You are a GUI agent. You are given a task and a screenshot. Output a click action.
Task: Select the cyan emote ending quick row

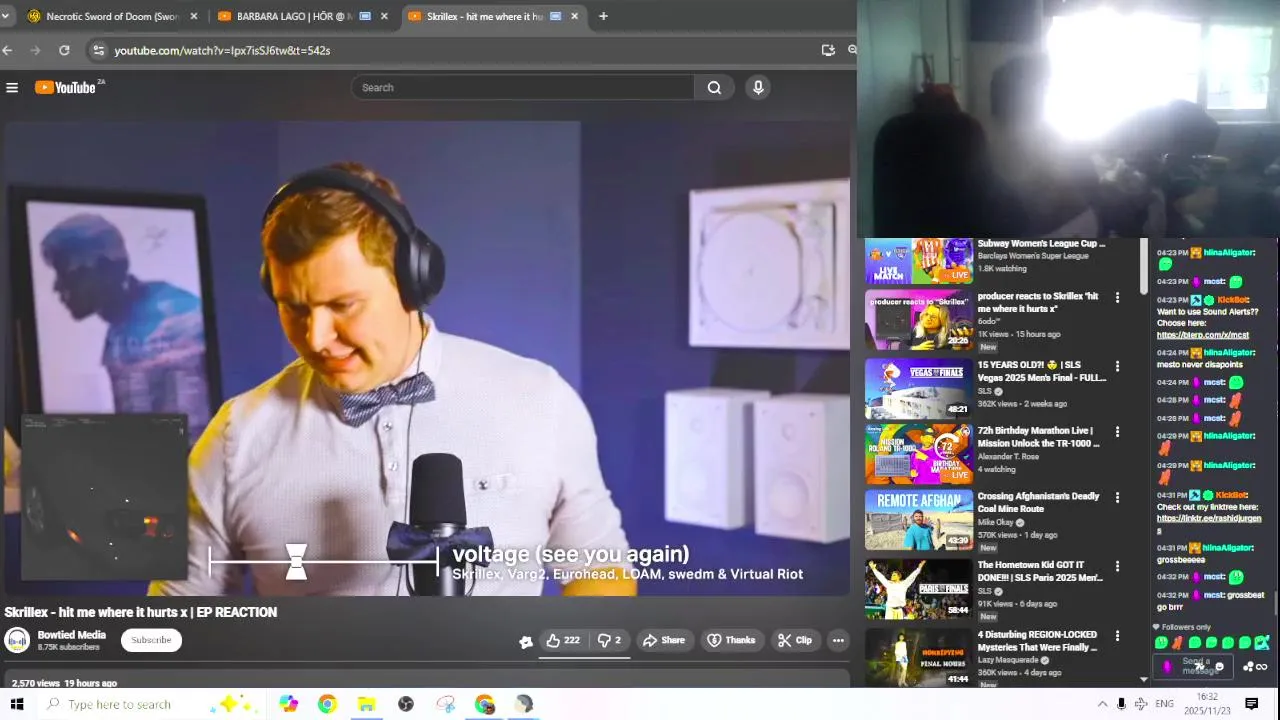pos(1262,643)
